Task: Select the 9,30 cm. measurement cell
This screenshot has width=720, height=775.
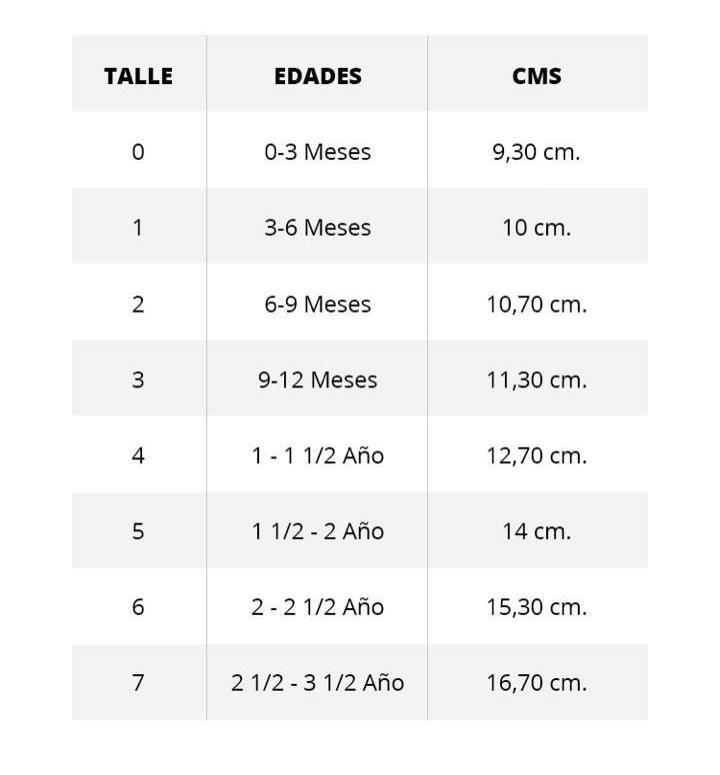Action: point(536,152)
